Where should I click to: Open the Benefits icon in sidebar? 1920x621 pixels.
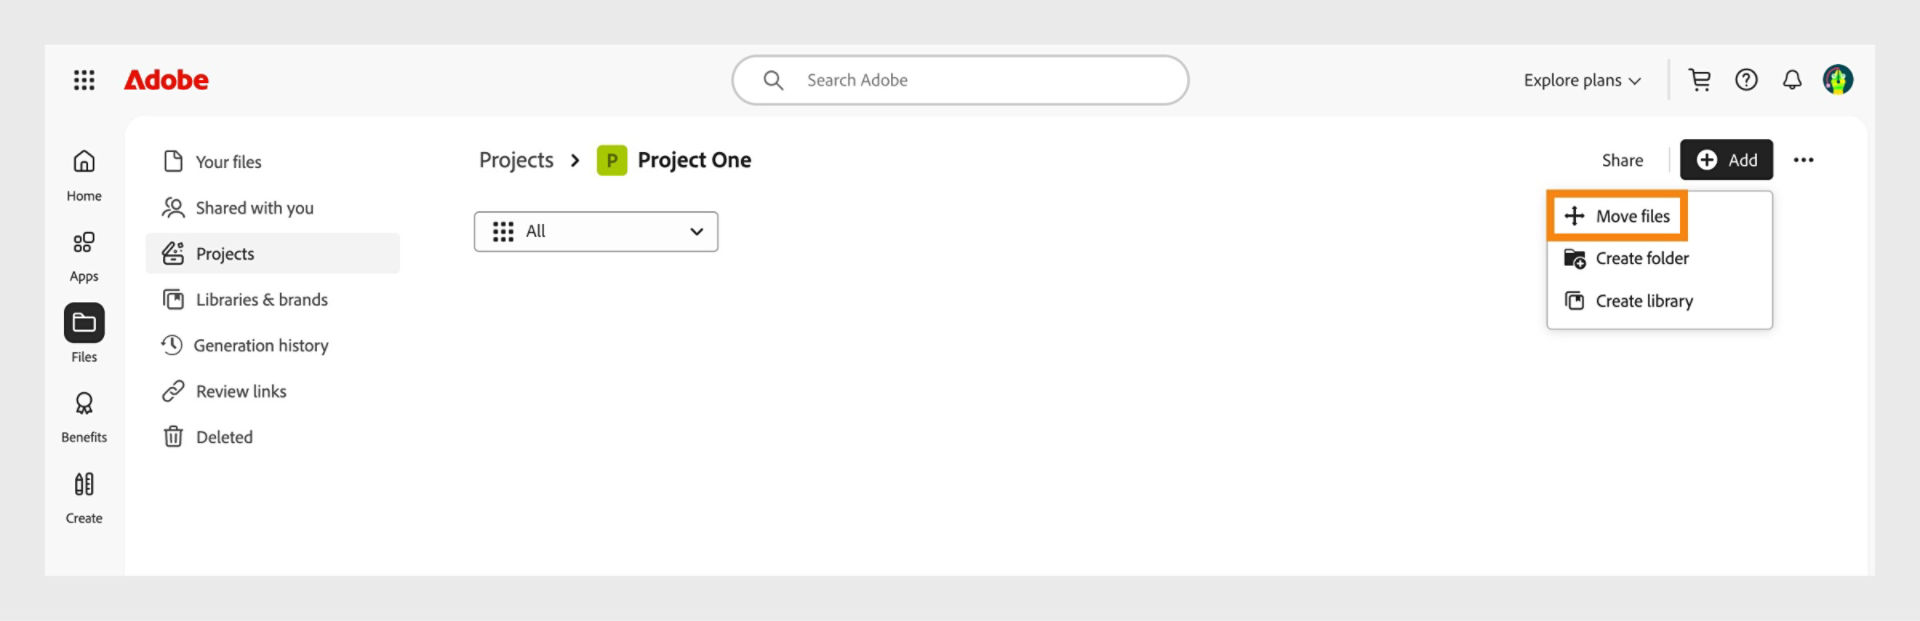(x=84, y=404)
